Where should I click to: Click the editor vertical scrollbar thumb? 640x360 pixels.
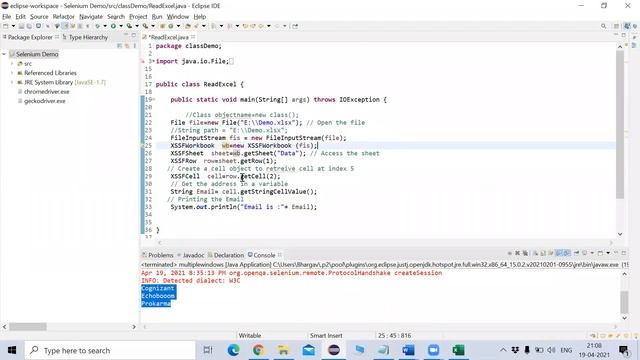click(620, 124)
